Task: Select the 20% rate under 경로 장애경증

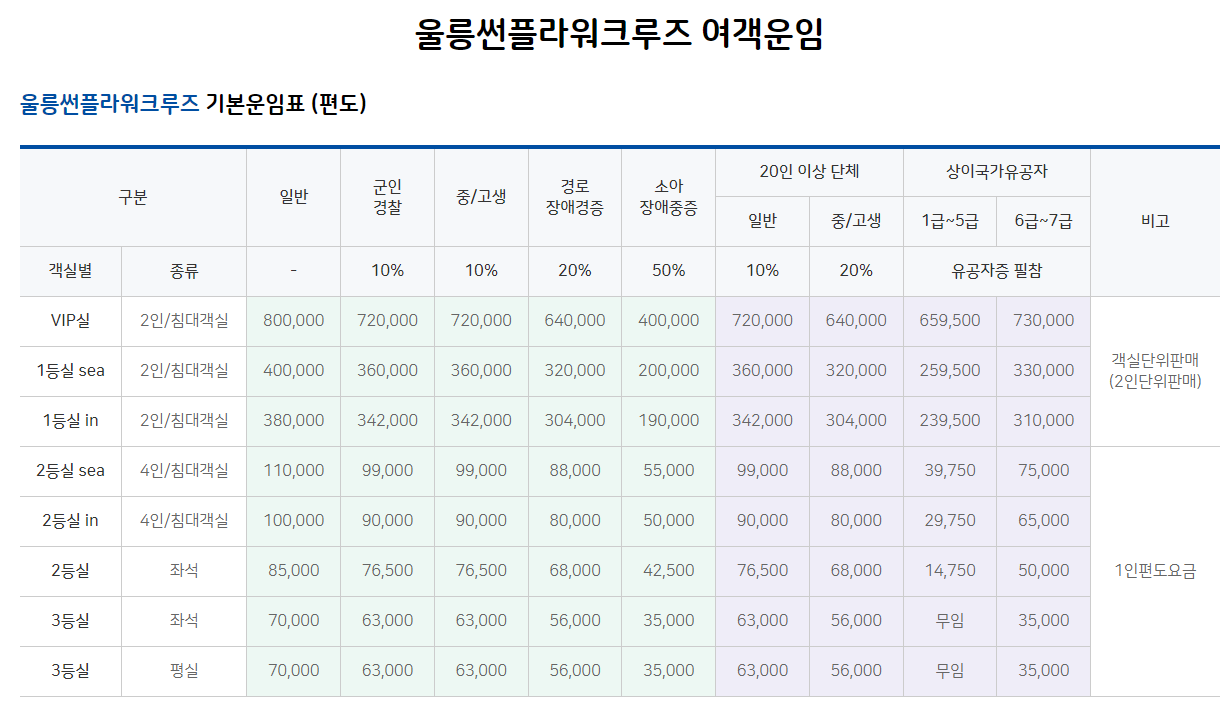Action: click(575, 271)
